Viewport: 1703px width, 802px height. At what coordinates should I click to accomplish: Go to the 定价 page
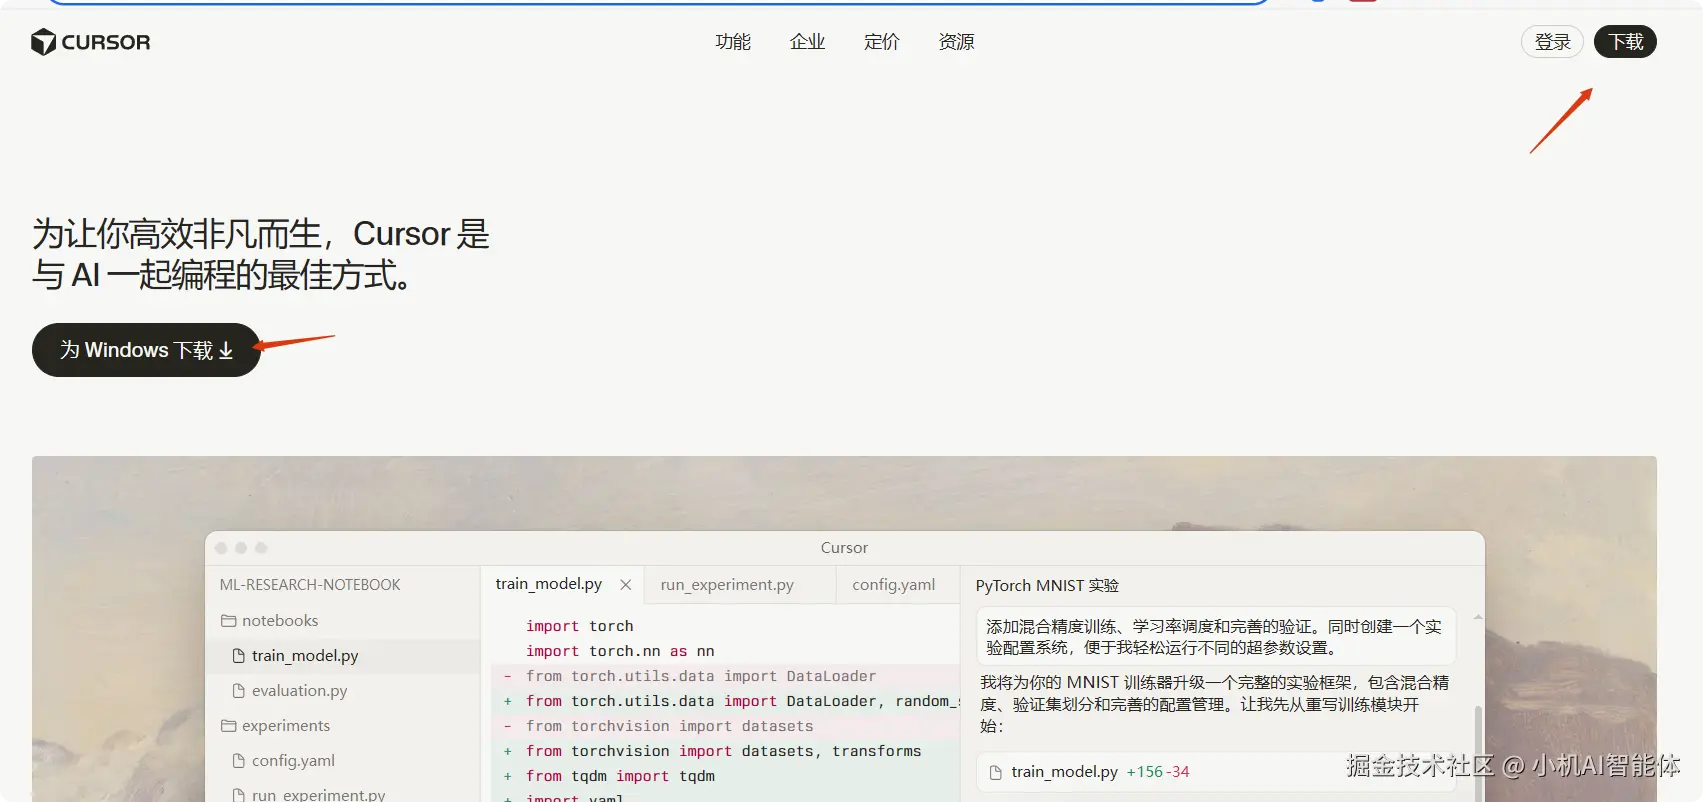[x=882, y=42]
